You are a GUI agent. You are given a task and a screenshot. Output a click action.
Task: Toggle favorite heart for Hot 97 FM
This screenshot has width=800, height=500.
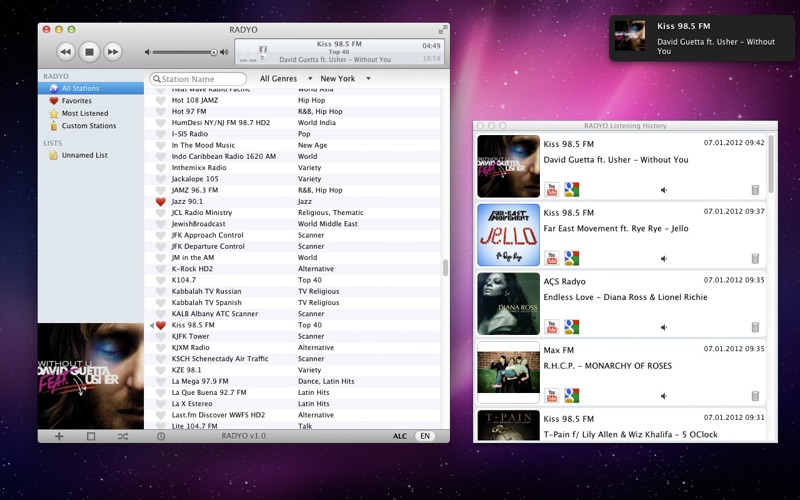coord(161,112)
